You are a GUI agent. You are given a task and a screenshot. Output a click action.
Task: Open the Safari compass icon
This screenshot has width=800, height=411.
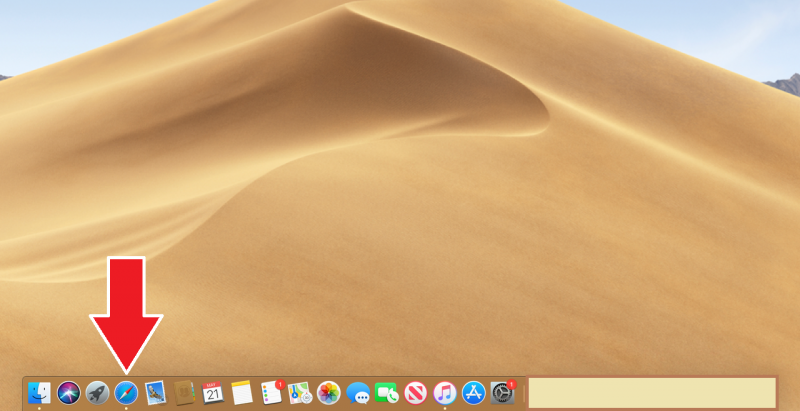pyautogui.click(x=126, y=392)
